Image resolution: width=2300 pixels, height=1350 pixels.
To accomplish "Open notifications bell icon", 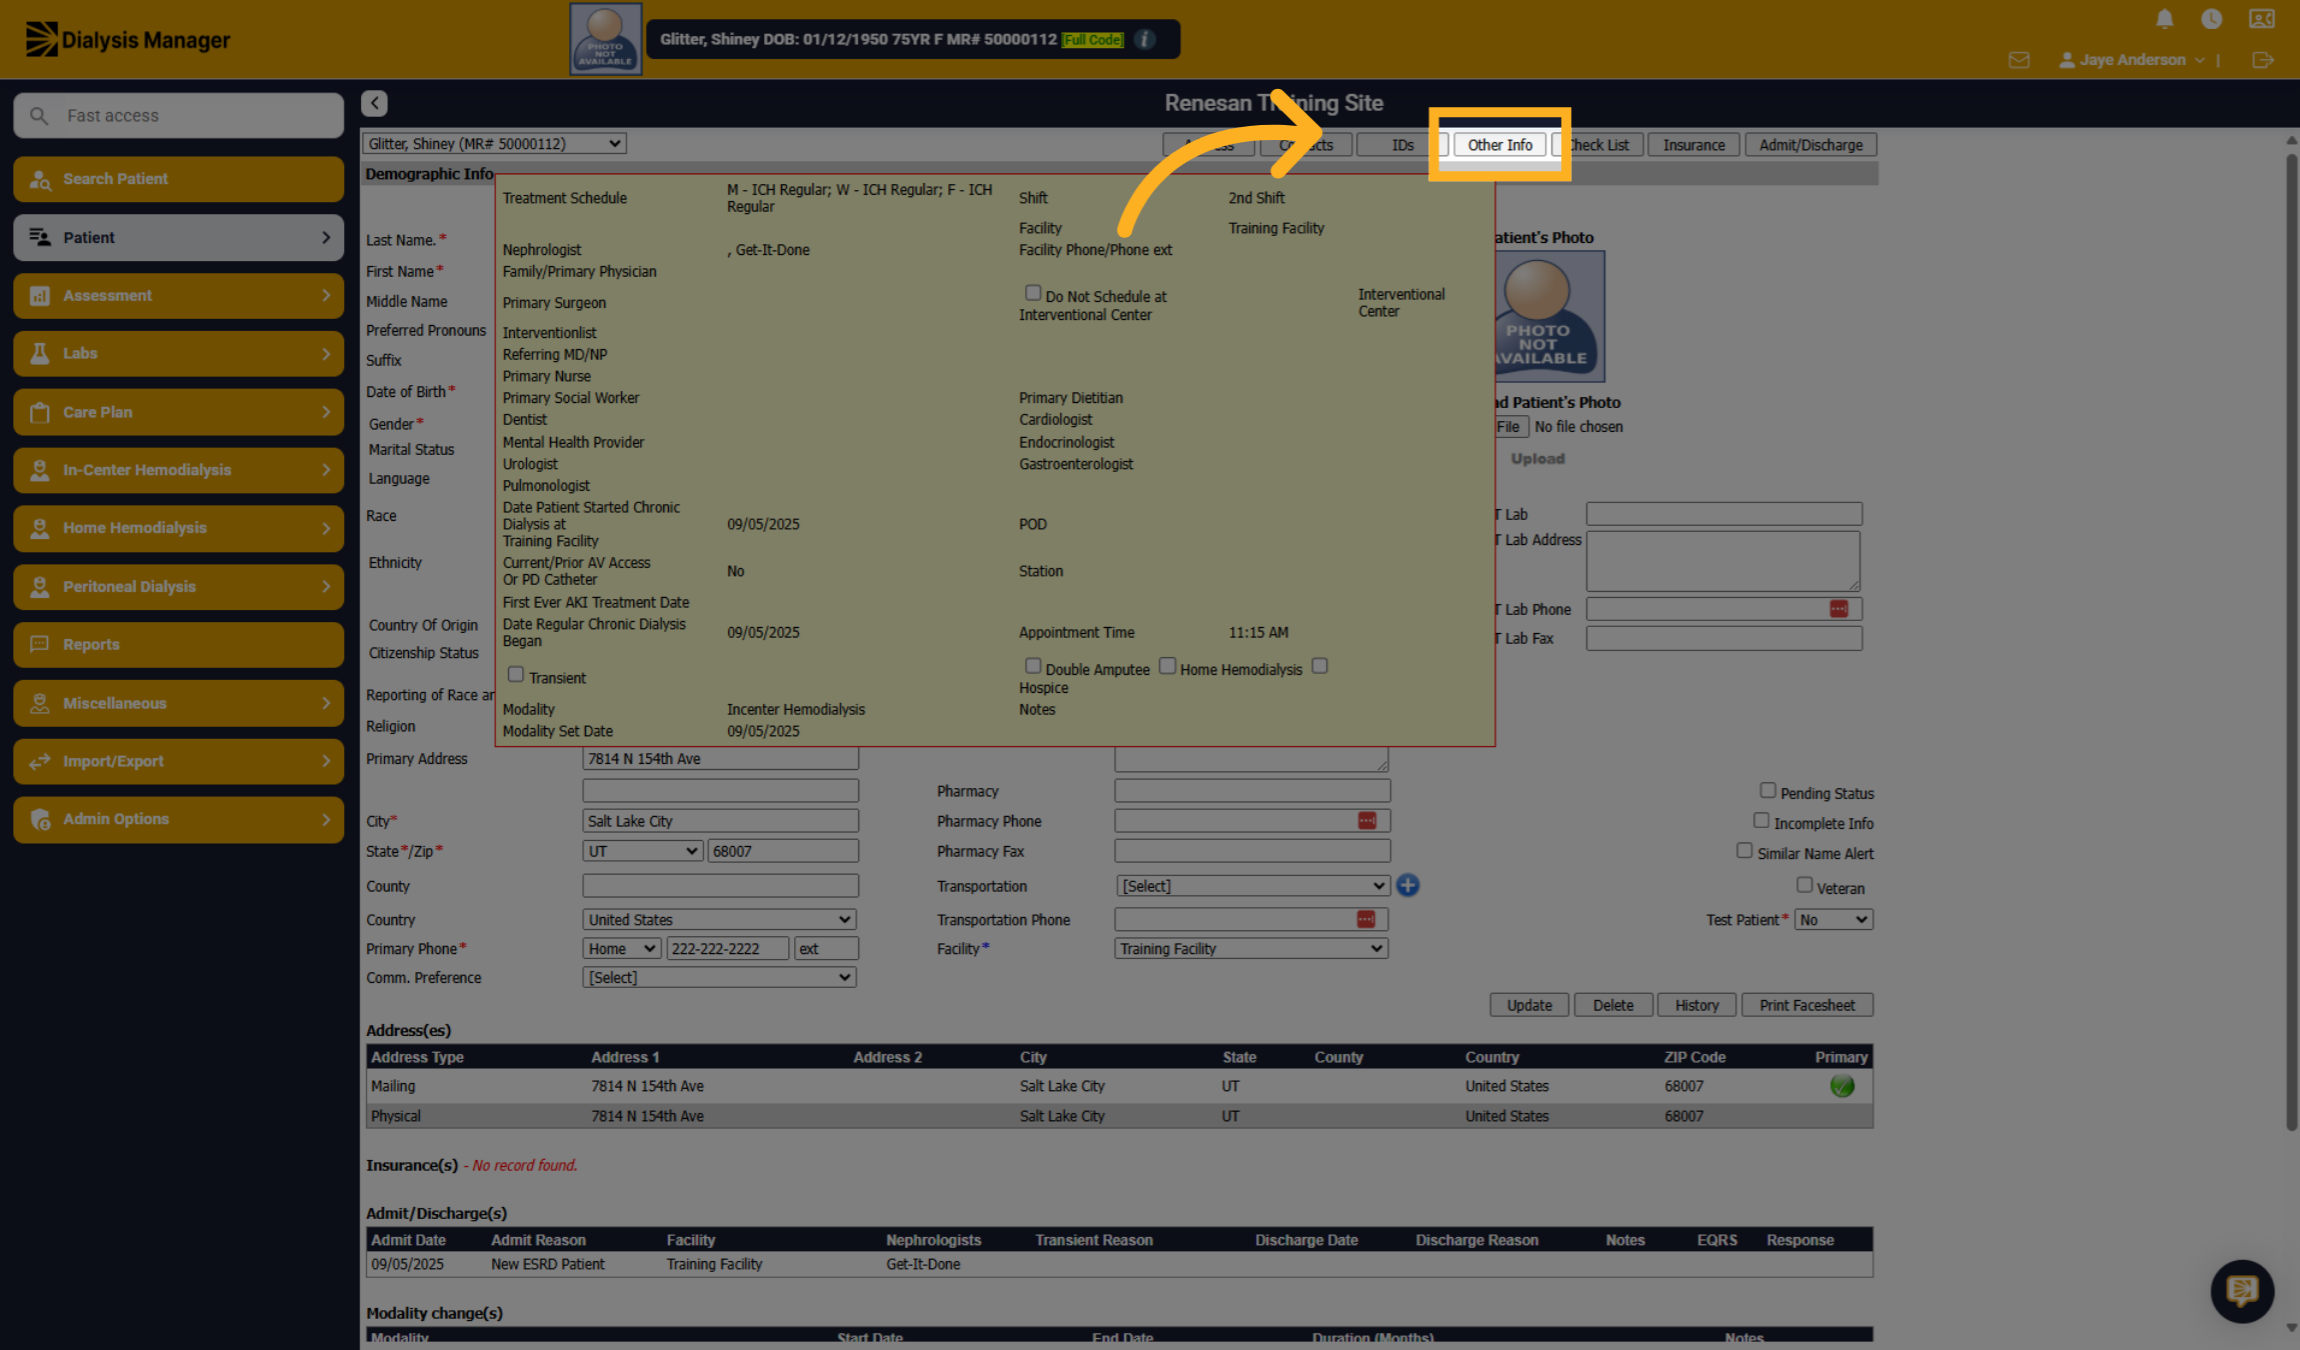I will [x=2164, y=19].
